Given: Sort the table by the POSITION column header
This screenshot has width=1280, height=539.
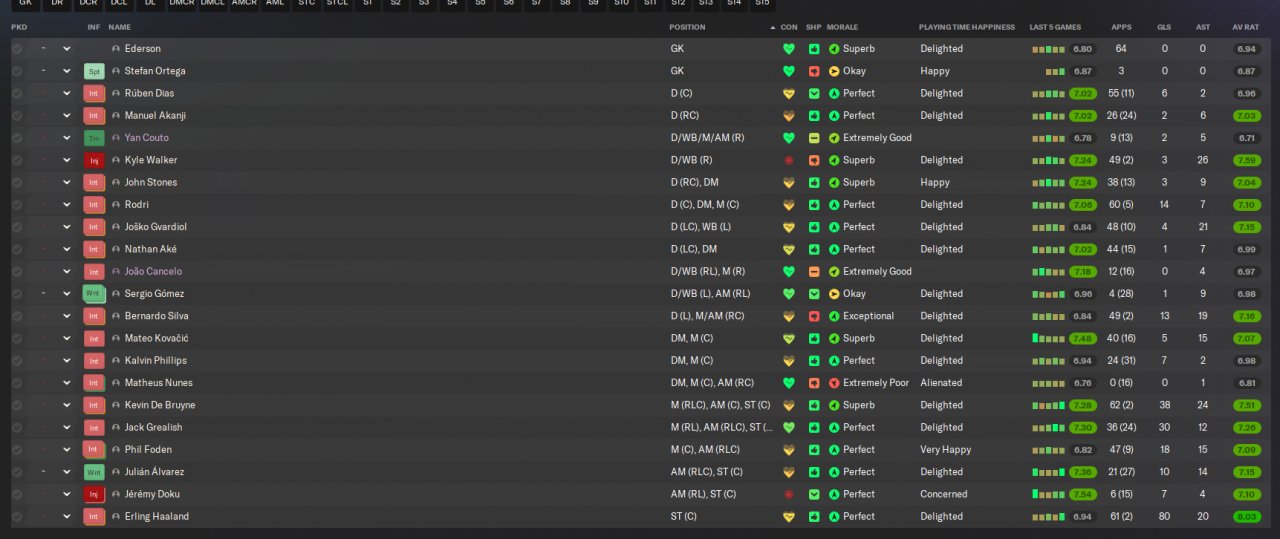Looking at the screenshot, I should coord(687,27).
